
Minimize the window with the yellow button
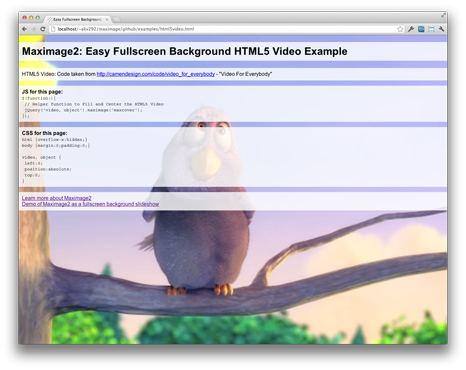pos(31,18)
